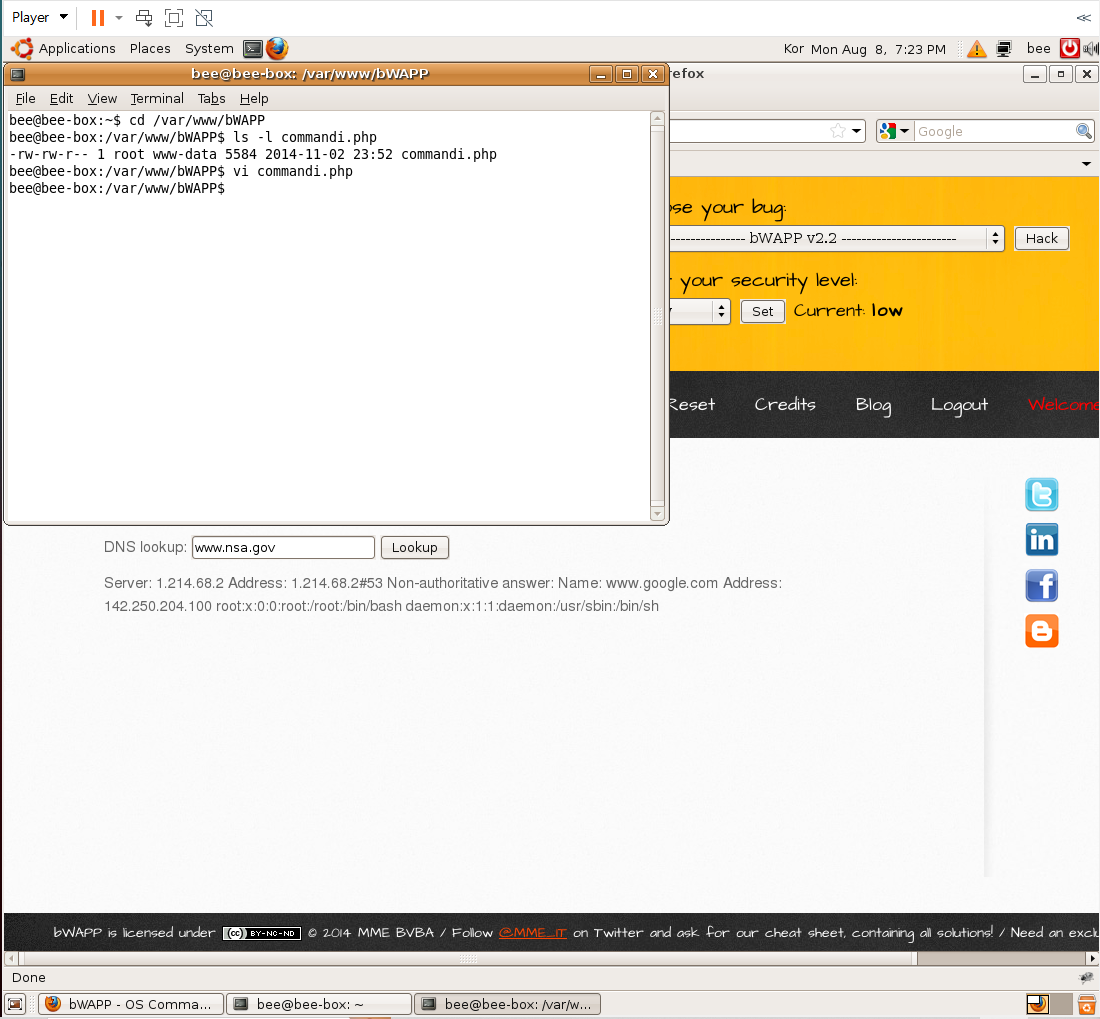The width and height of the screenshot is (1100, 1019).
Task: Open Blog link in bWAPP menu
Action: (x=873, y=405)
